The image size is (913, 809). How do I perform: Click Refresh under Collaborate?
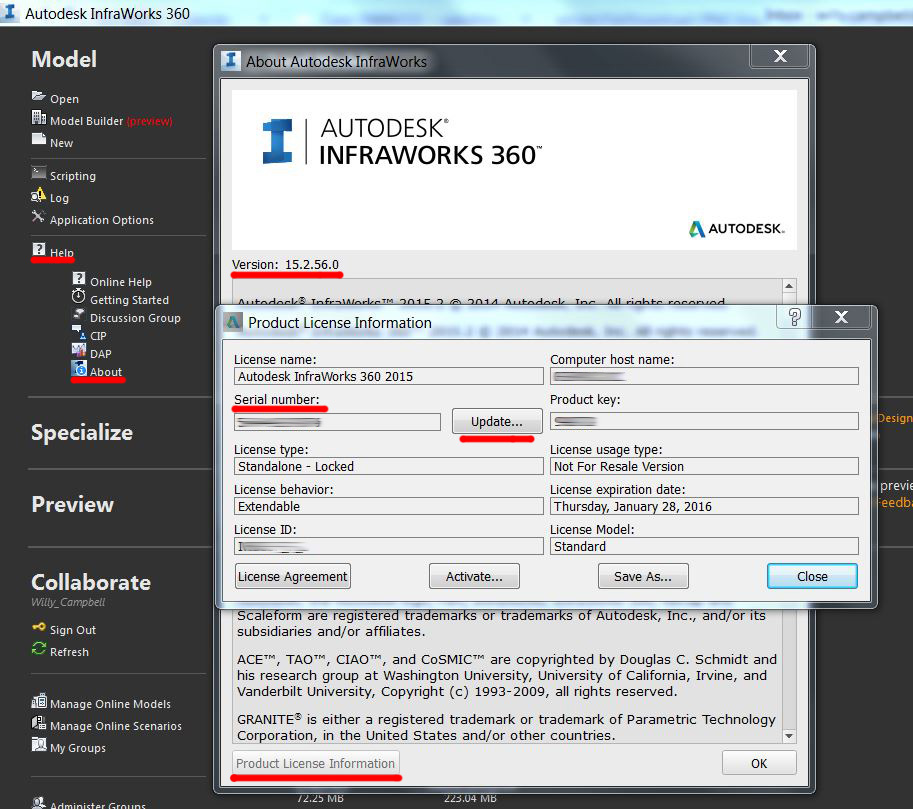(x=69, y=652)
